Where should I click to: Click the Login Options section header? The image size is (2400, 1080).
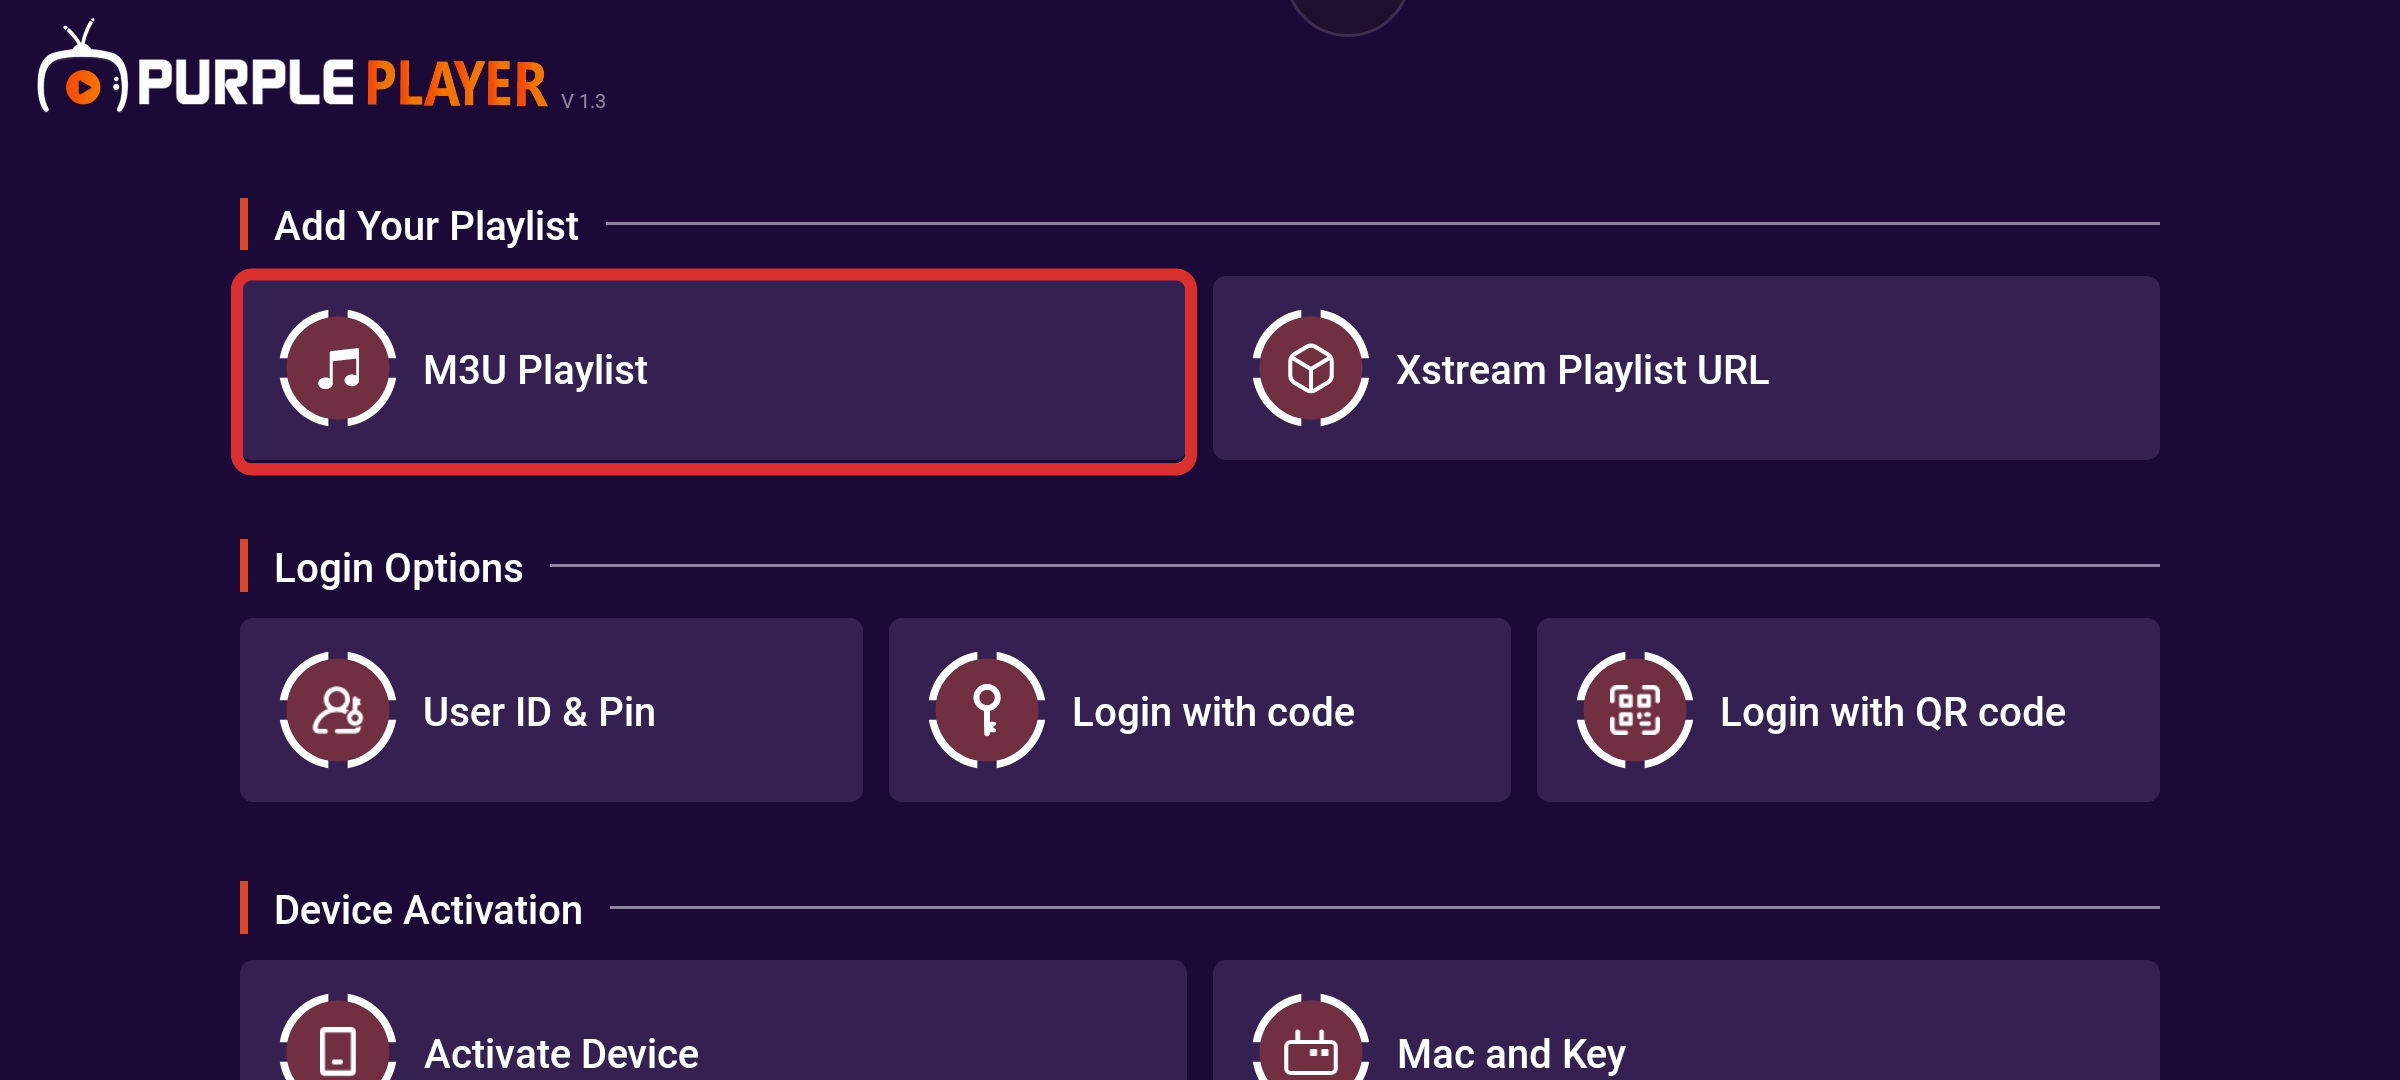(399, 567)
